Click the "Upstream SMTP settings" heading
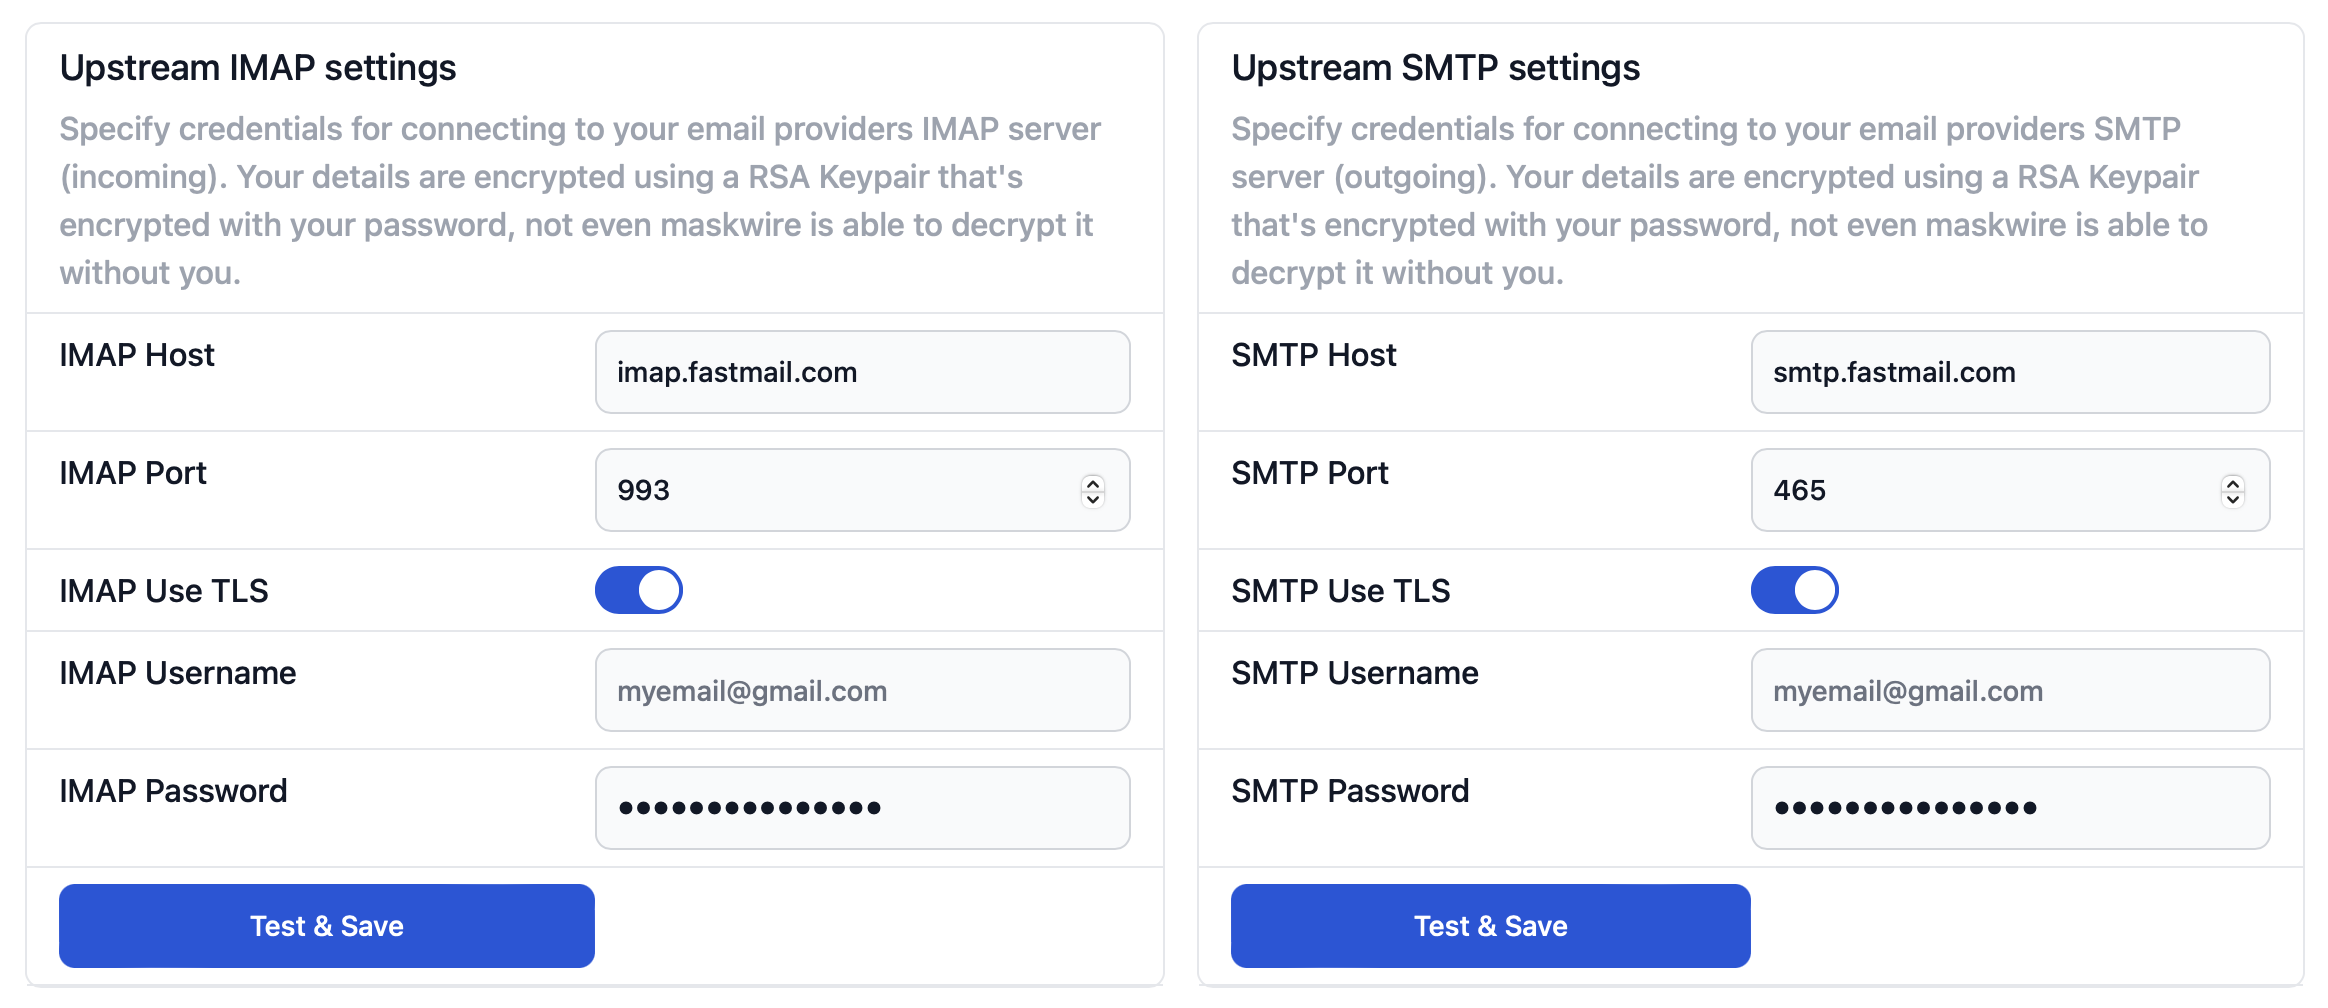This screenshot has height=1008, width=2328. click(1436, 68)
